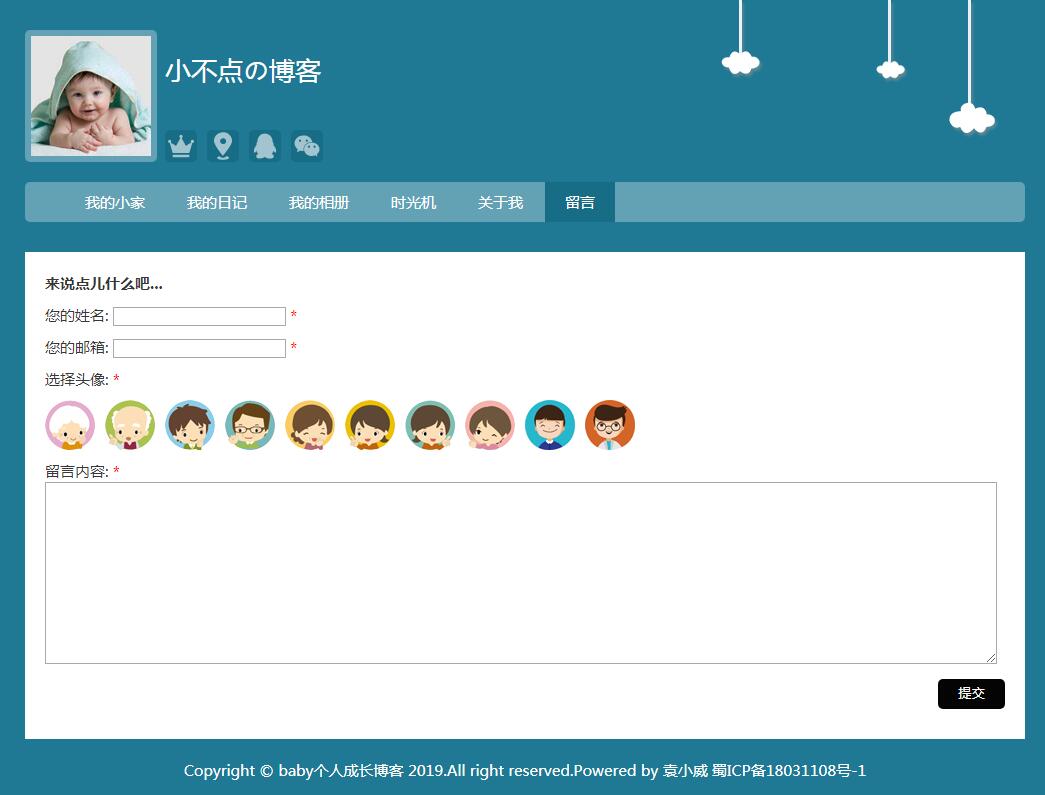
Task: Focus the 您的姓名 name input field
Action: 199,317
